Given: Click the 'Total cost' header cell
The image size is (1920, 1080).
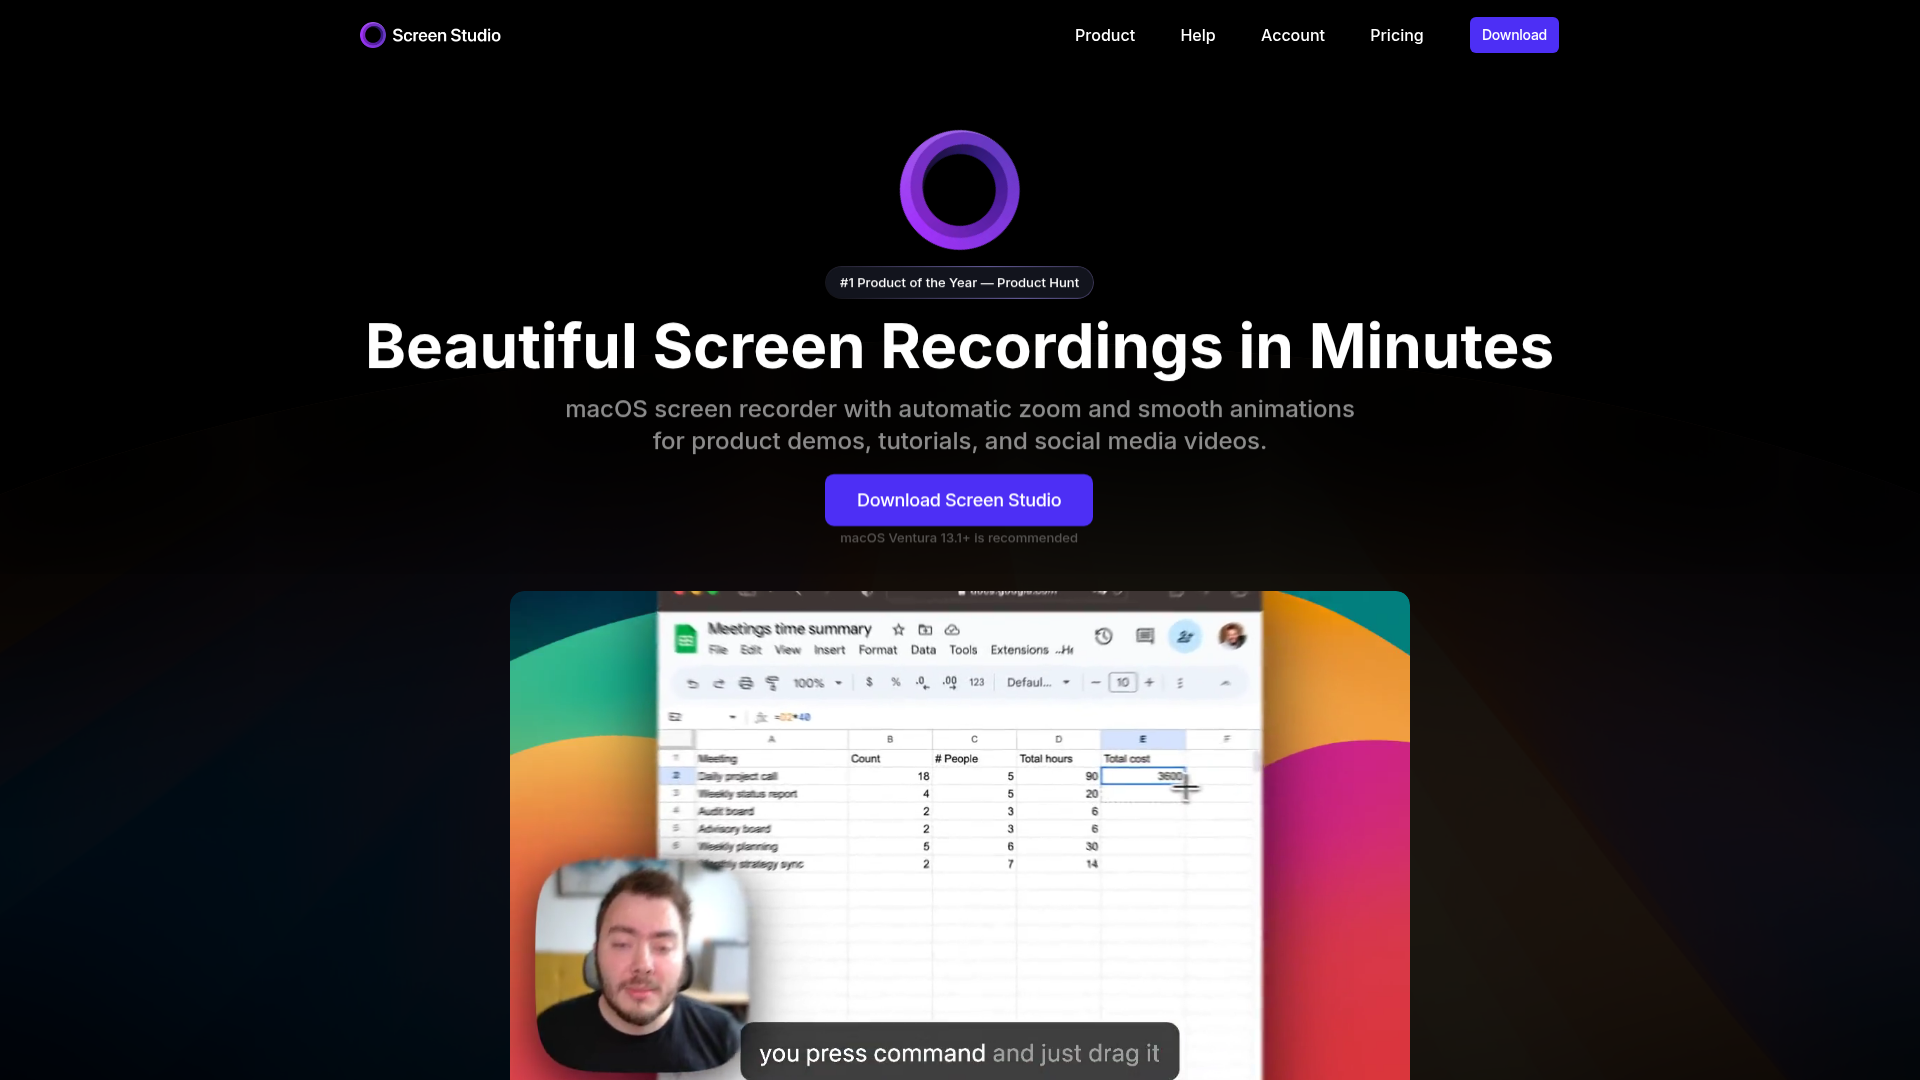Looking at the screenshot, I should click(1143, 759).
